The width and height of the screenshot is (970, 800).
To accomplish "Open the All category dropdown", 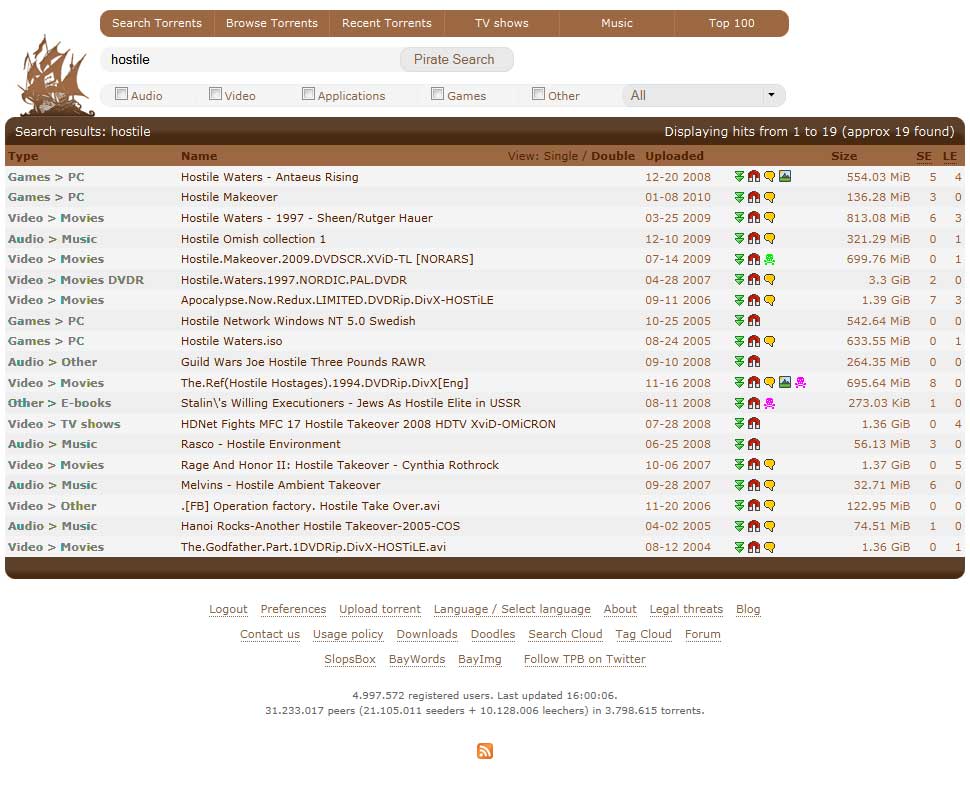I will click(x=703, y=95).
